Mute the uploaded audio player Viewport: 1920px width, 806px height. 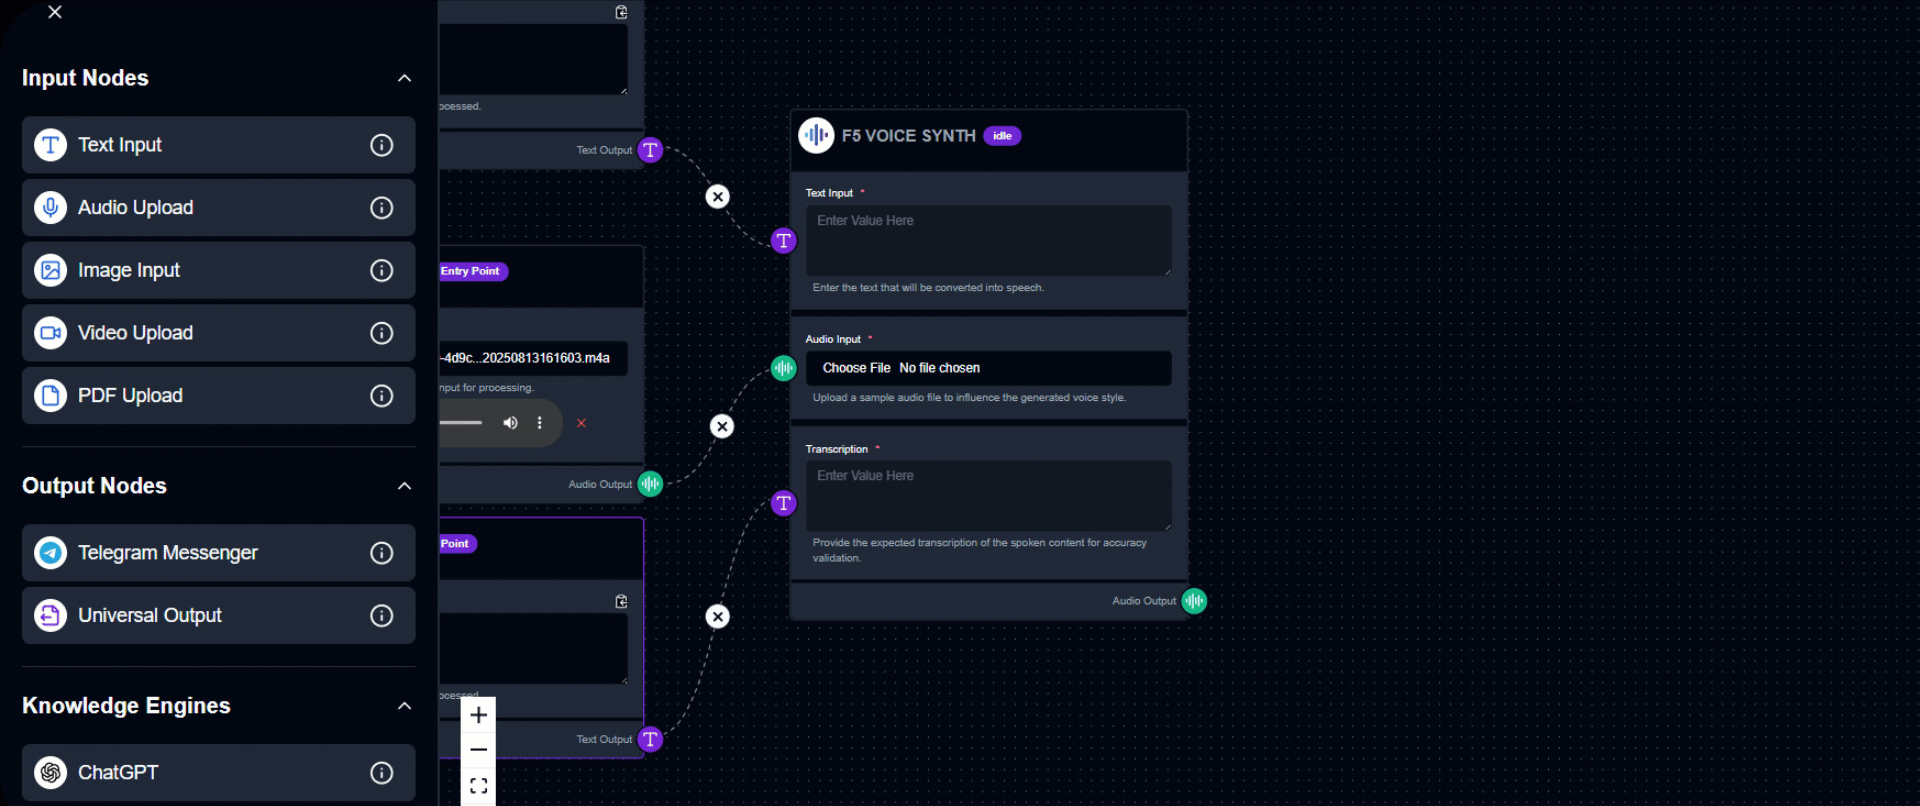coord(510,423)
